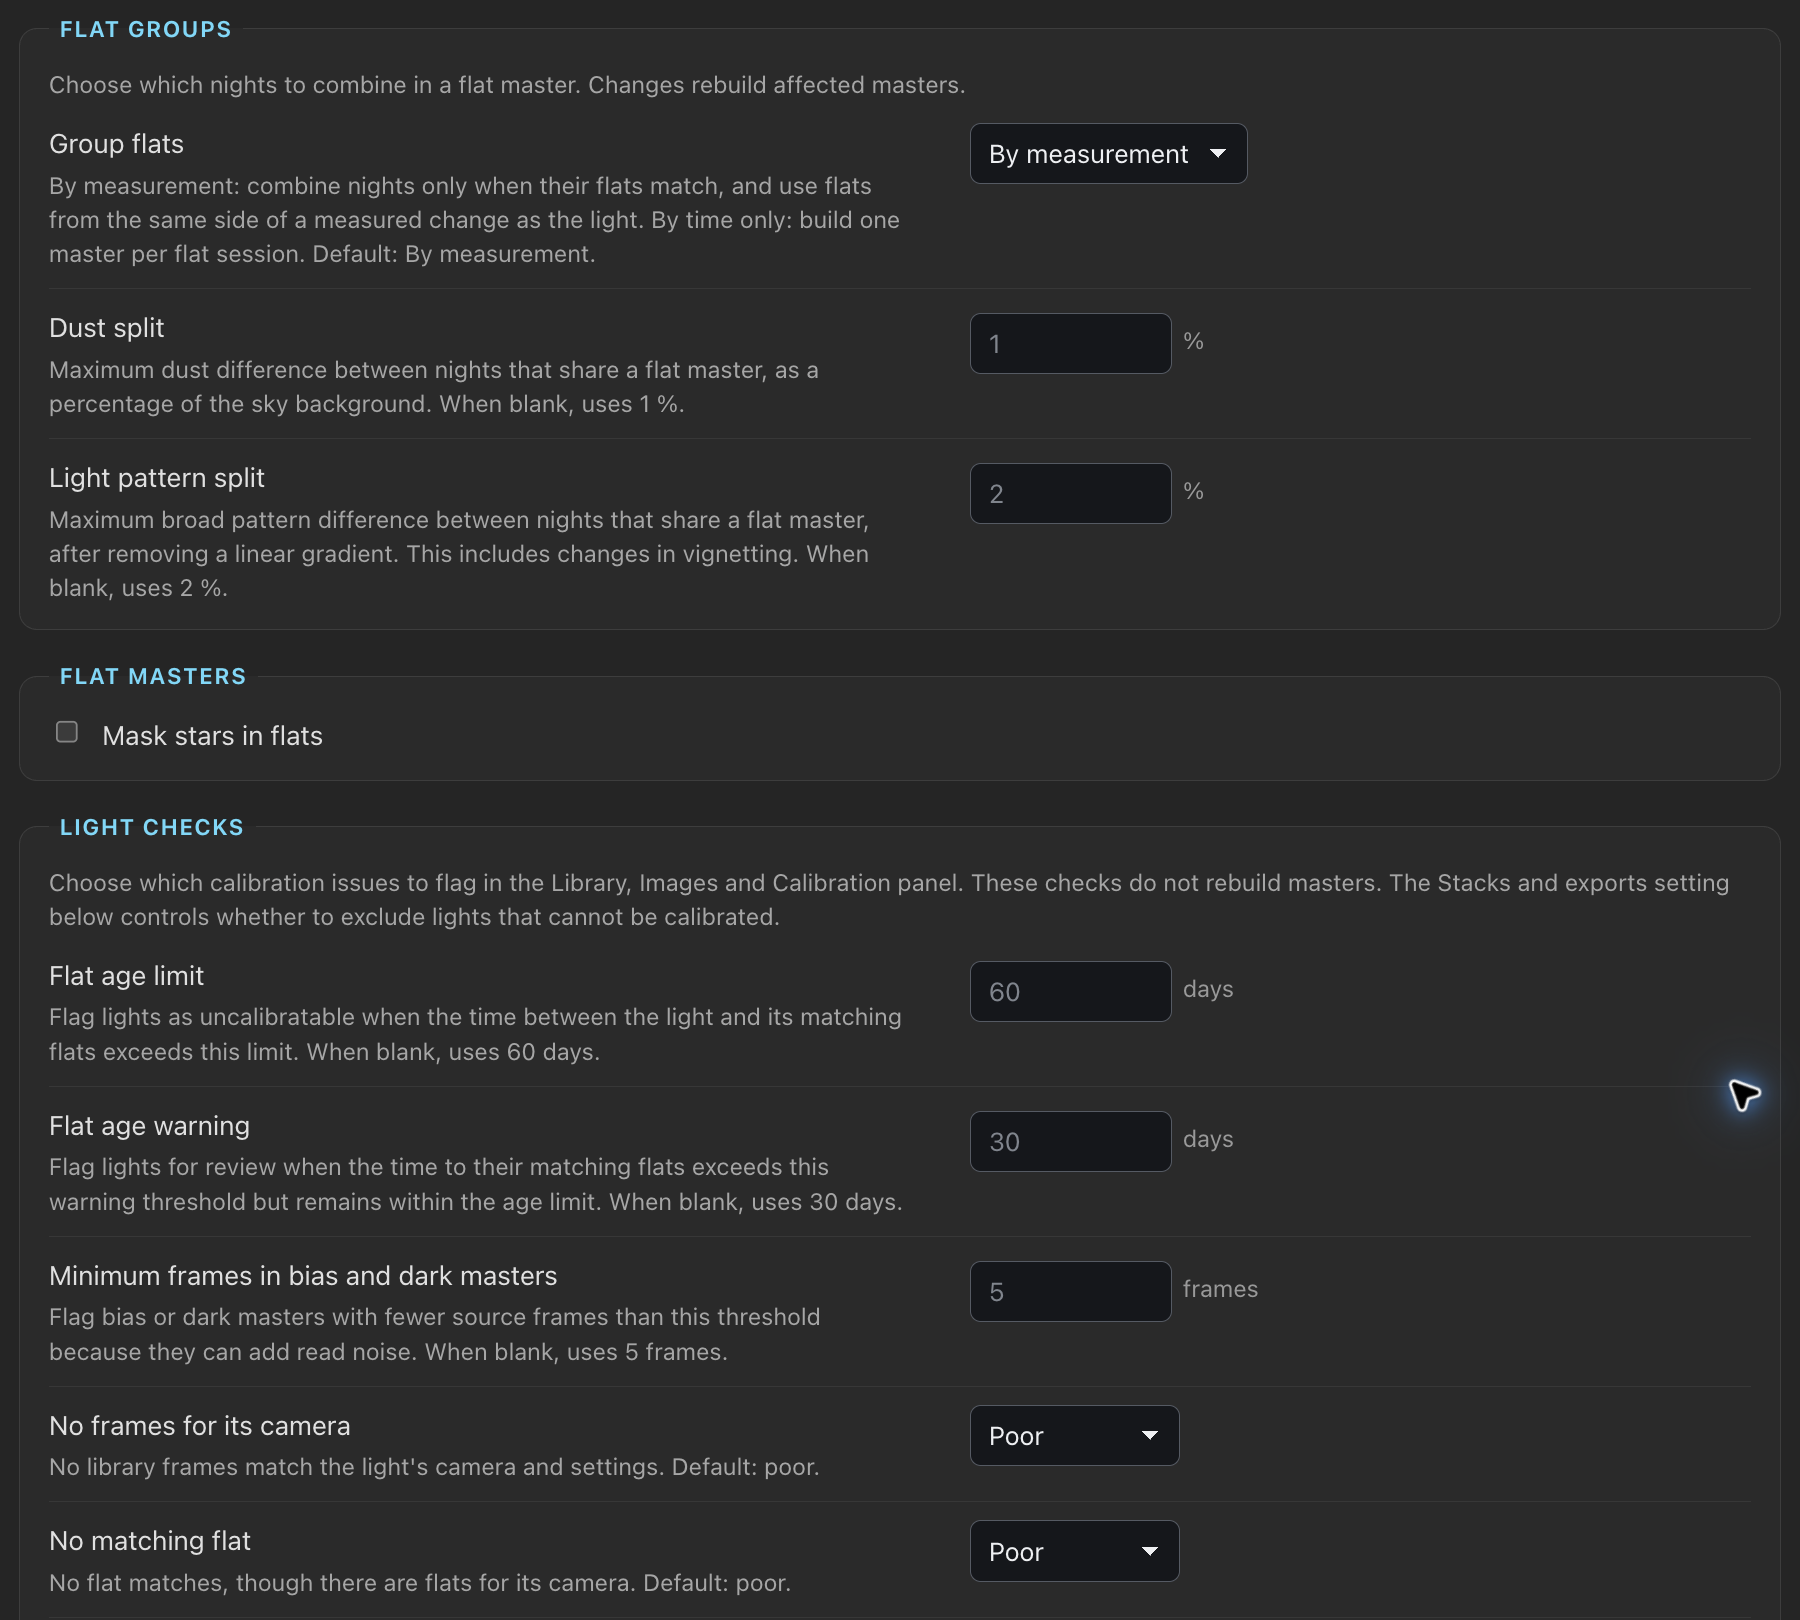Focus the Light pattern split percentage field
1800x1620 pixels.
(1070, 494)
